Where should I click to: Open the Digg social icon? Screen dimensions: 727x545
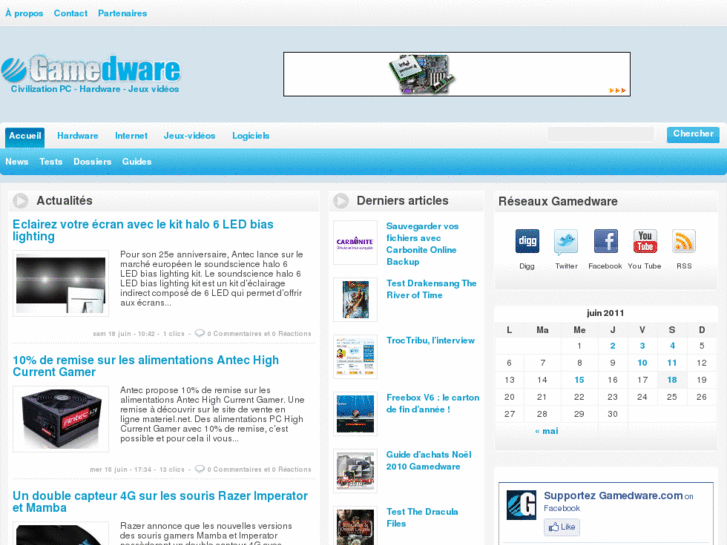click(527, 241)
